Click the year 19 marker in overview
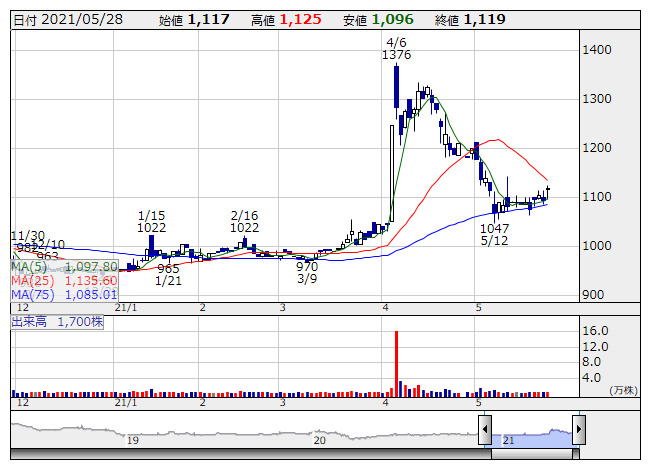This screenshot has height=470, width=653. coord(132,440)
